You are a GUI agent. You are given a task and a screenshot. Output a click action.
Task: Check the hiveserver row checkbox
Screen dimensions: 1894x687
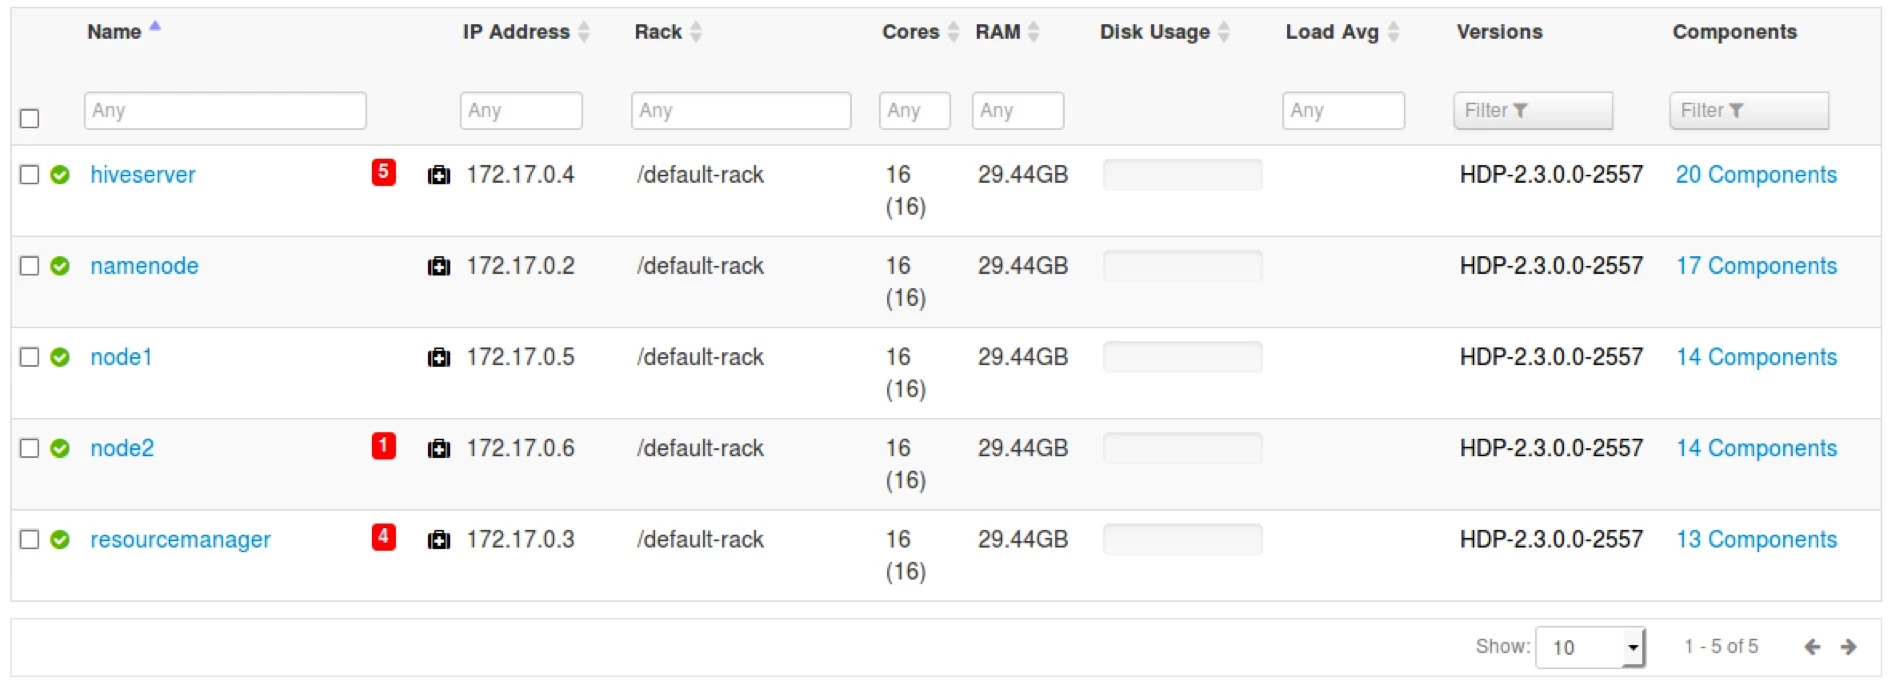point(30,175)
